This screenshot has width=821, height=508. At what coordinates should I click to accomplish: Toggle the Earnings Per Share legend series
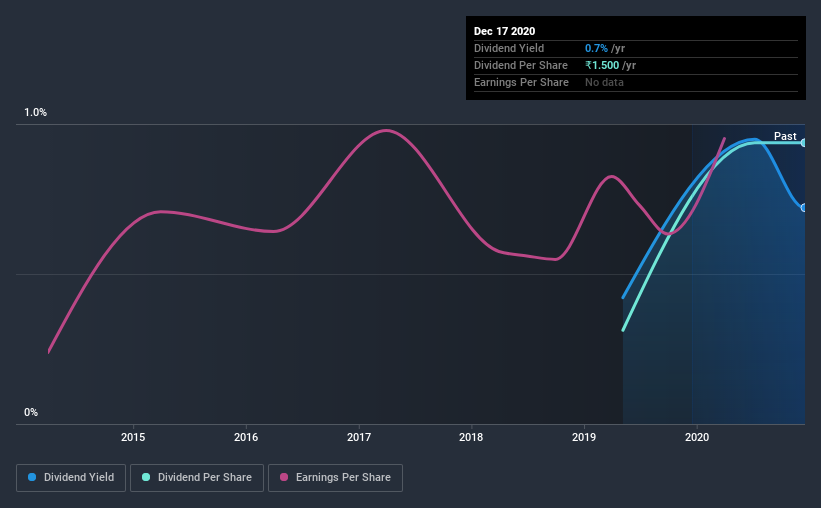[x=335, y=478]
